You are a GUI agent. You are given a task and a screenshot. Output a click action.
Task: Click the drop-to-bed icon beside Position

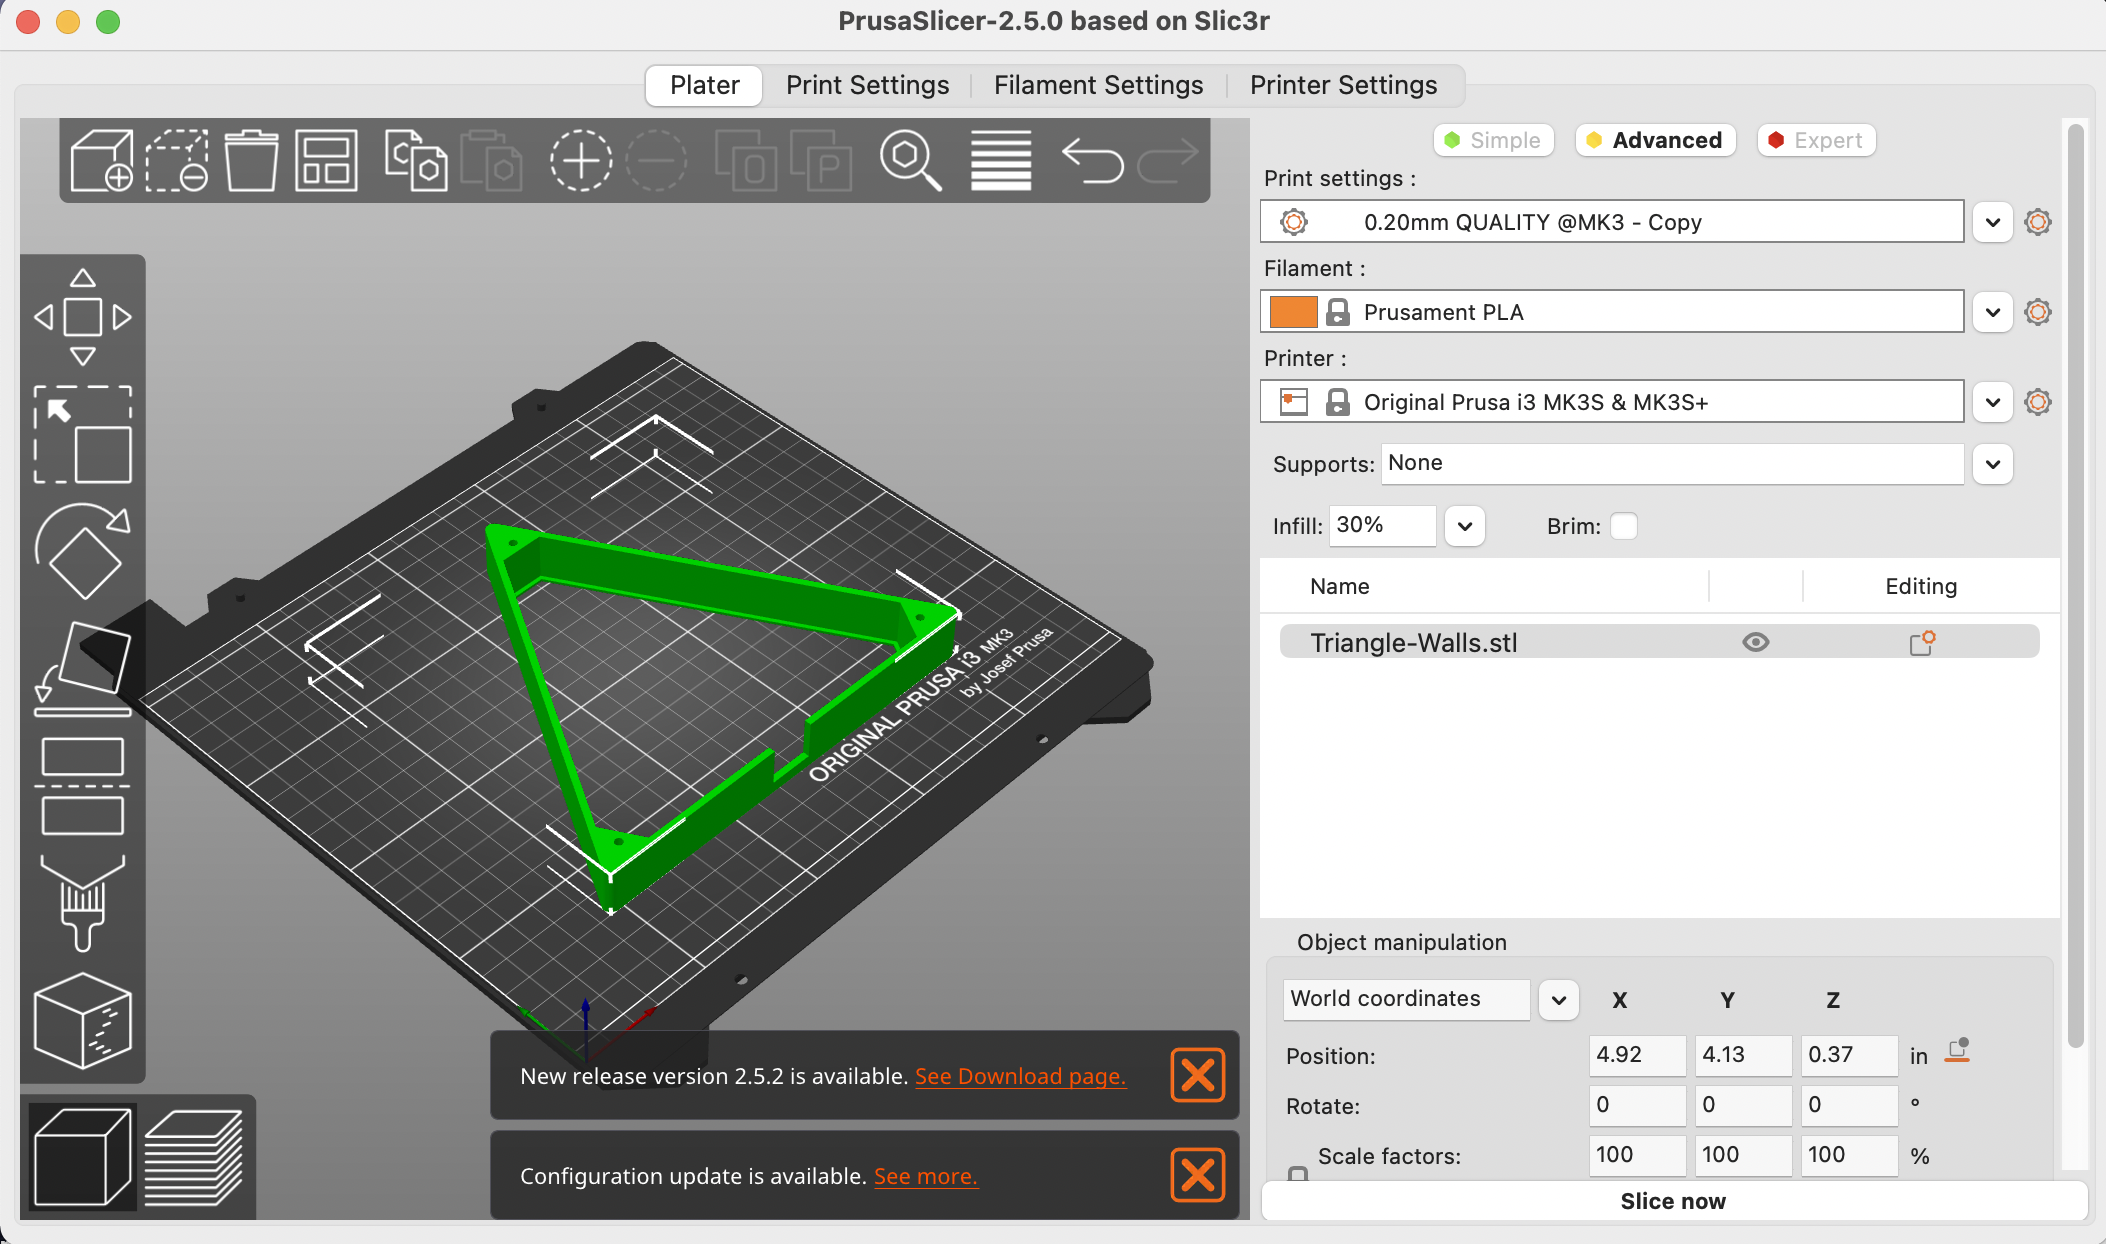coord(1958,1051)
